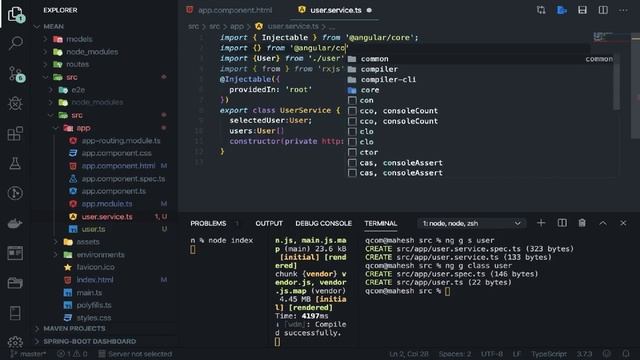The image size is (640, 360).
Task: Open the Test flask icon
Action: (15, 163)
